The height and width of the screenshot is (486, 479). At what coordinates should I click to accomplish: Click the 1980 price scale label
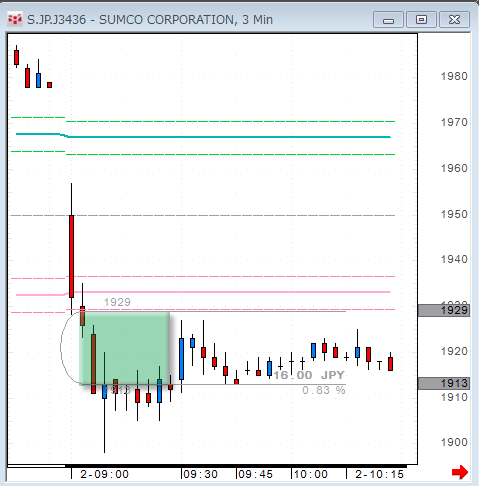pyautogui.click(x=454, y=76)
